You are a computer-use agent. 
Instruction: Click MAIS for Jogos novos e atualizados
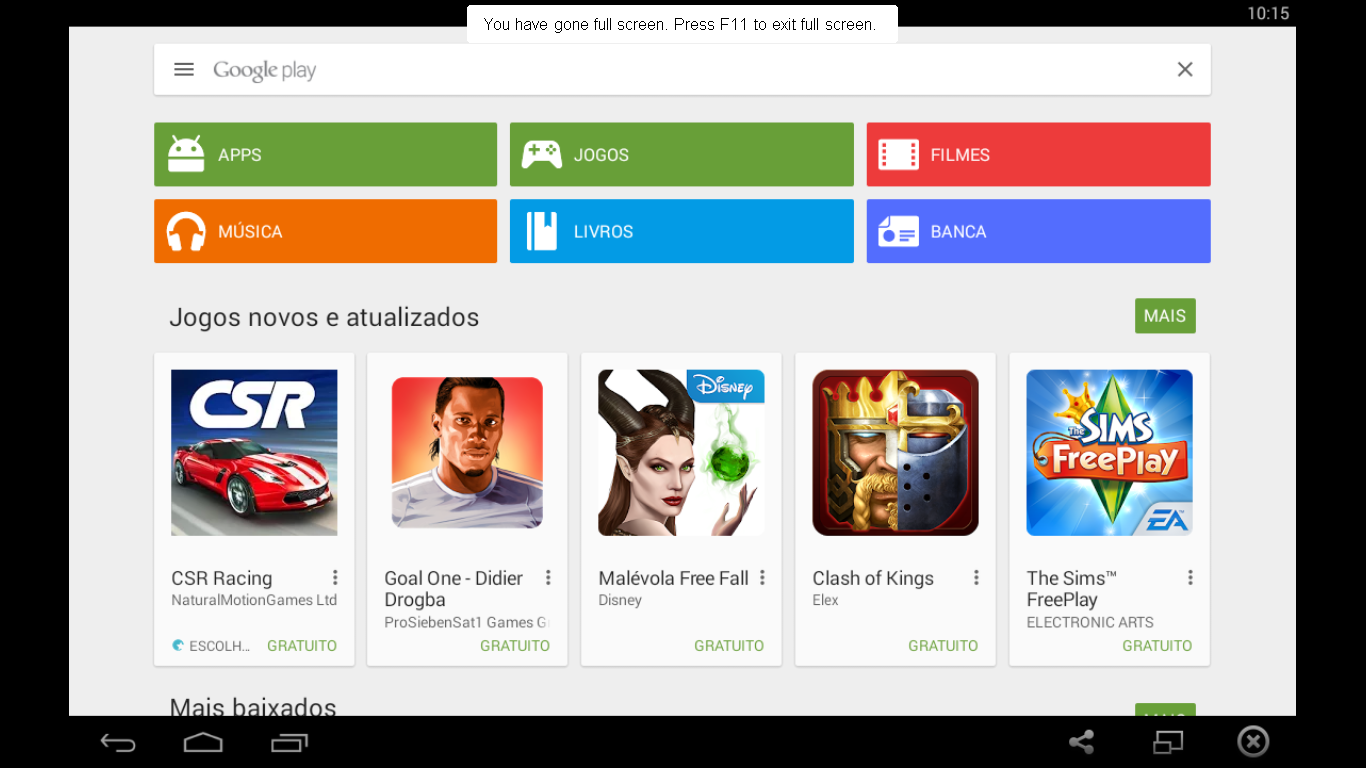tap(1165, 316)
